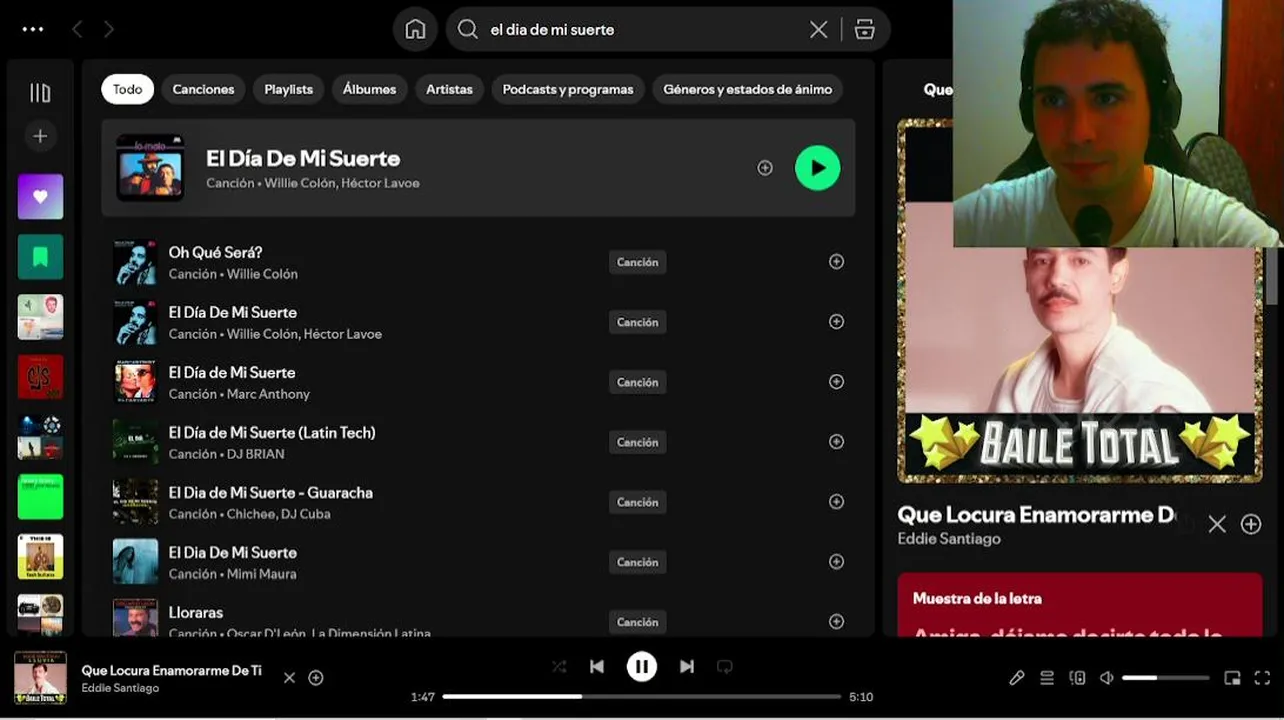Mute with the volume speaker icon
Image resolution: width=1284 pixels, height=720 pixels.
(1106, 678)
